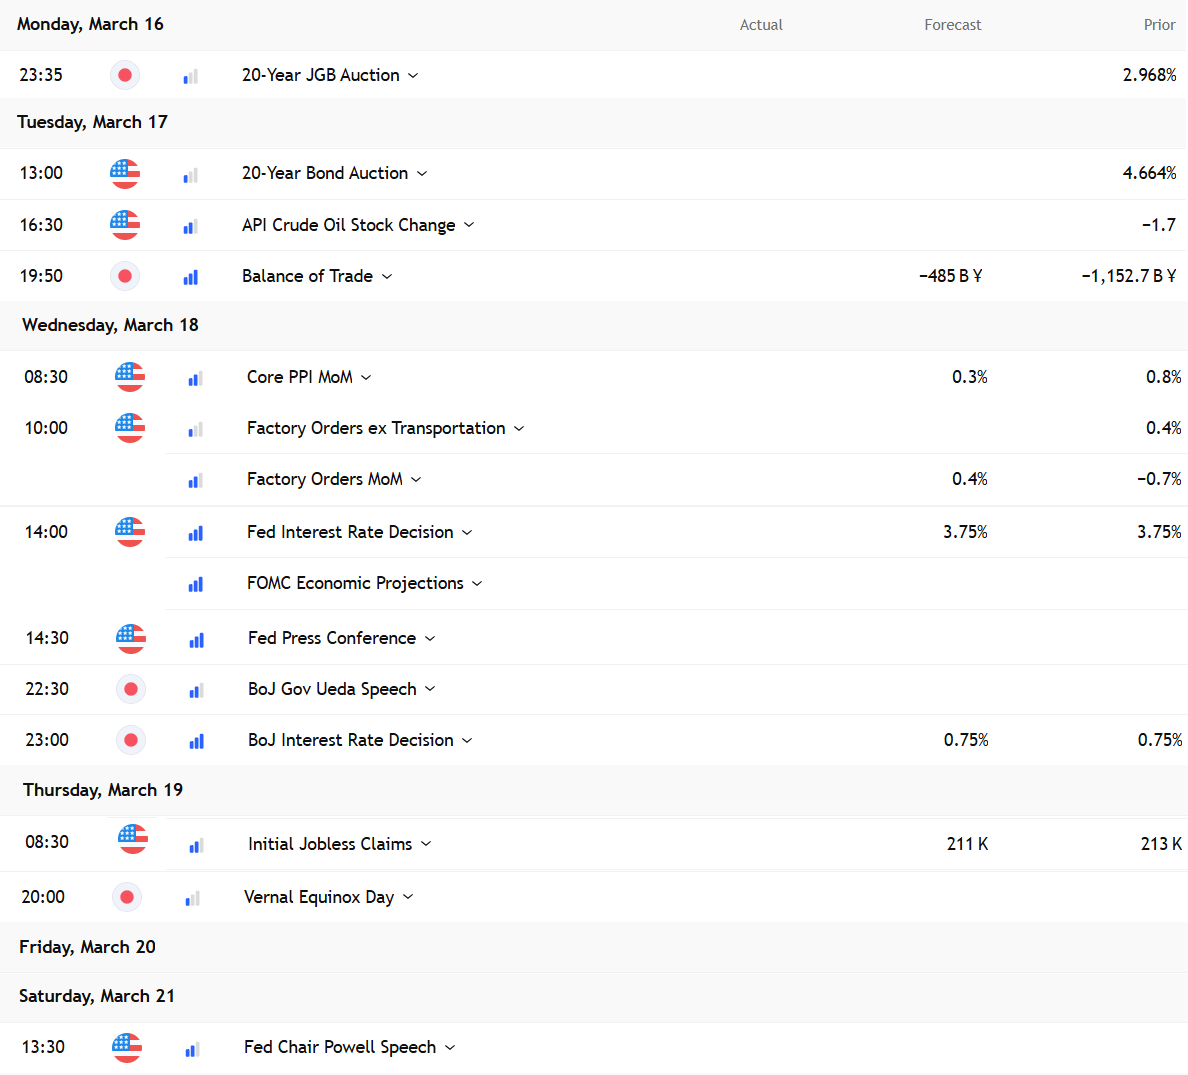This screenshot has height=1075, width=1188.
Task: Click the importance bars icon for Factory Orders MoM
Action: coord(195,480)
